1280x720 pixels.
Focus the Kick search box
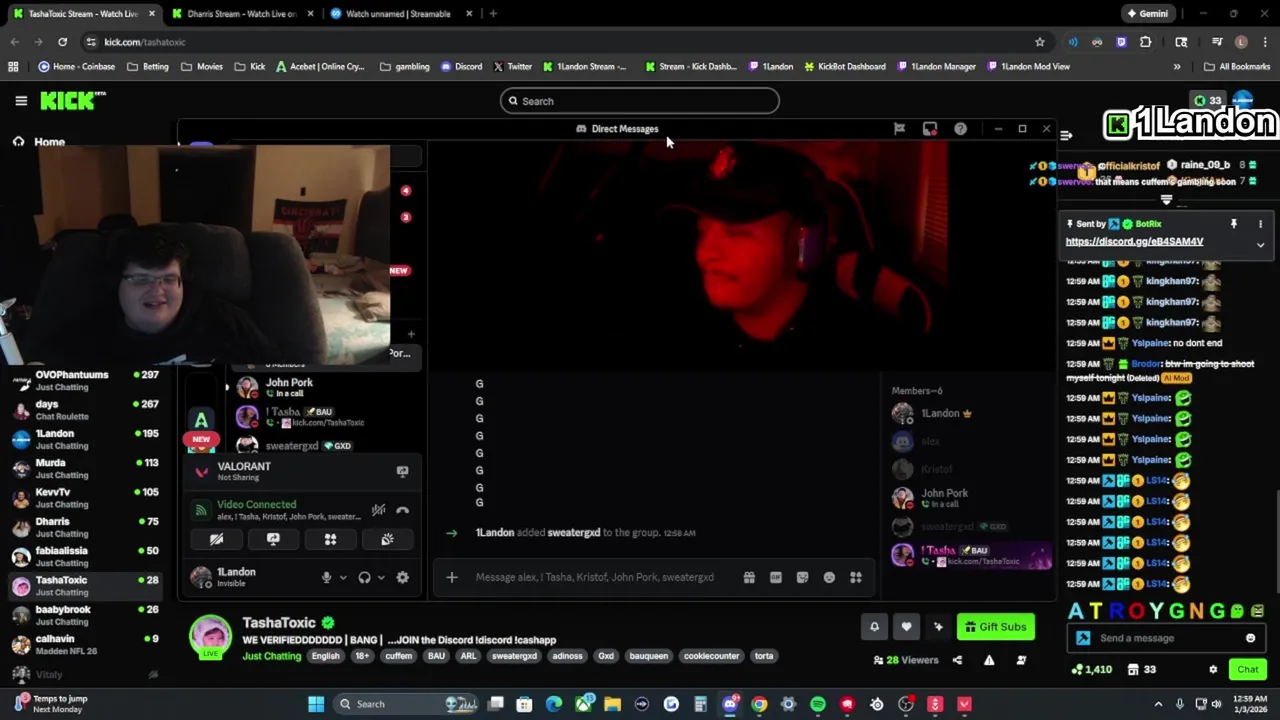pyautogui.click(x=640, y=101)
